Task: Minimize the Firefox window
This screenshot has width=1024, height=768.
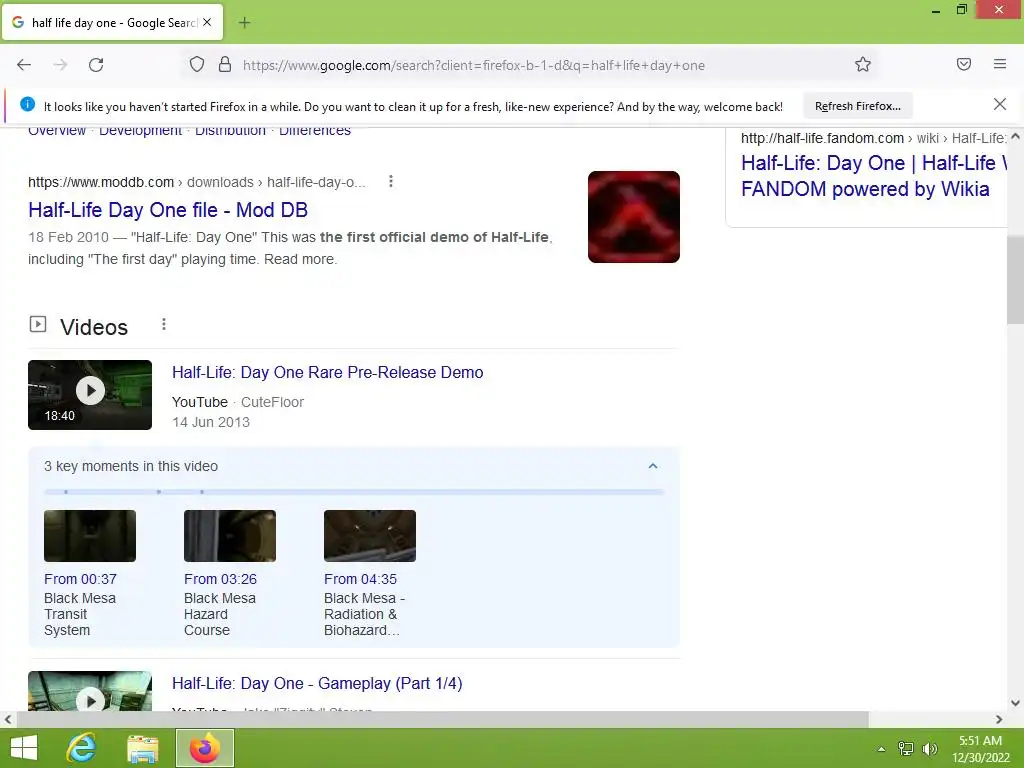Action: pos(936,10)
